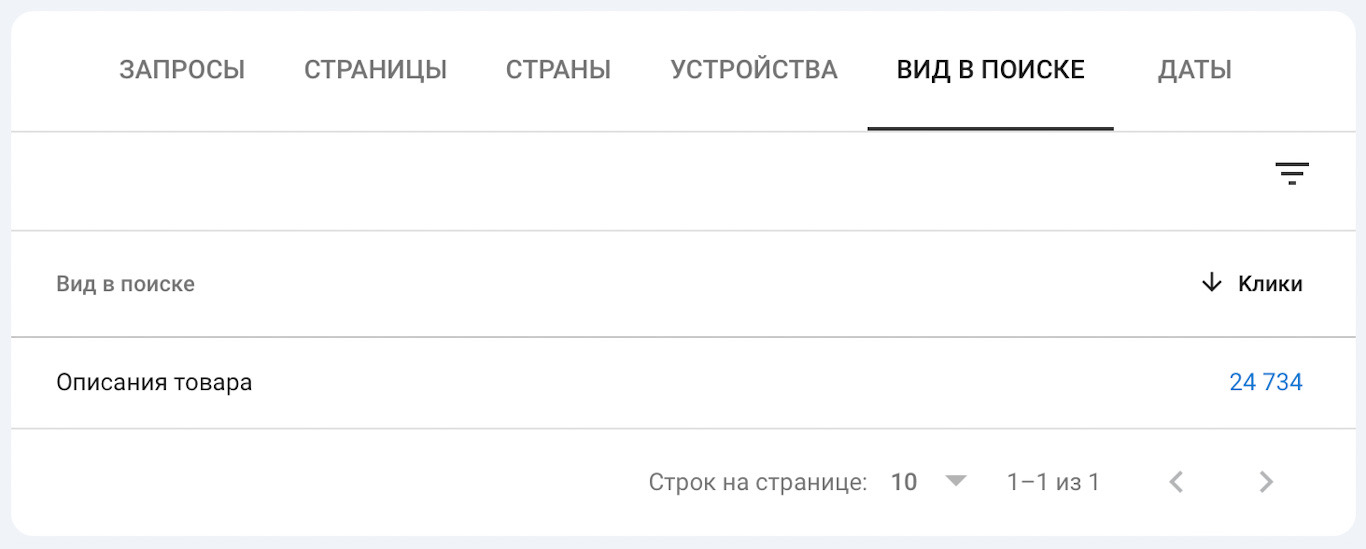The width and height of the screenshot is (1366, 549).
Task: Click the Вид в поиске column header
Action: click(125, 283)
